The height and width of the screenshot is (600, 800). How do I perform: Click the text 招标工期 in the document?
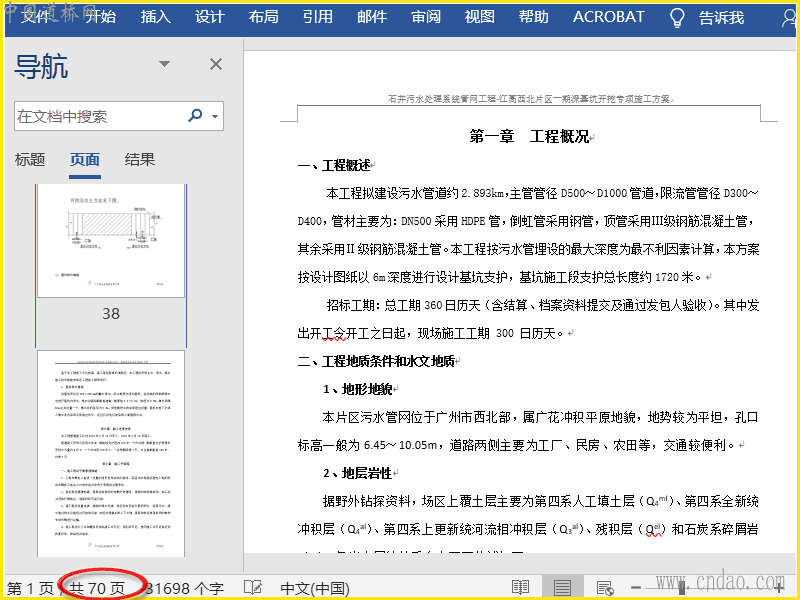[351, 305]
